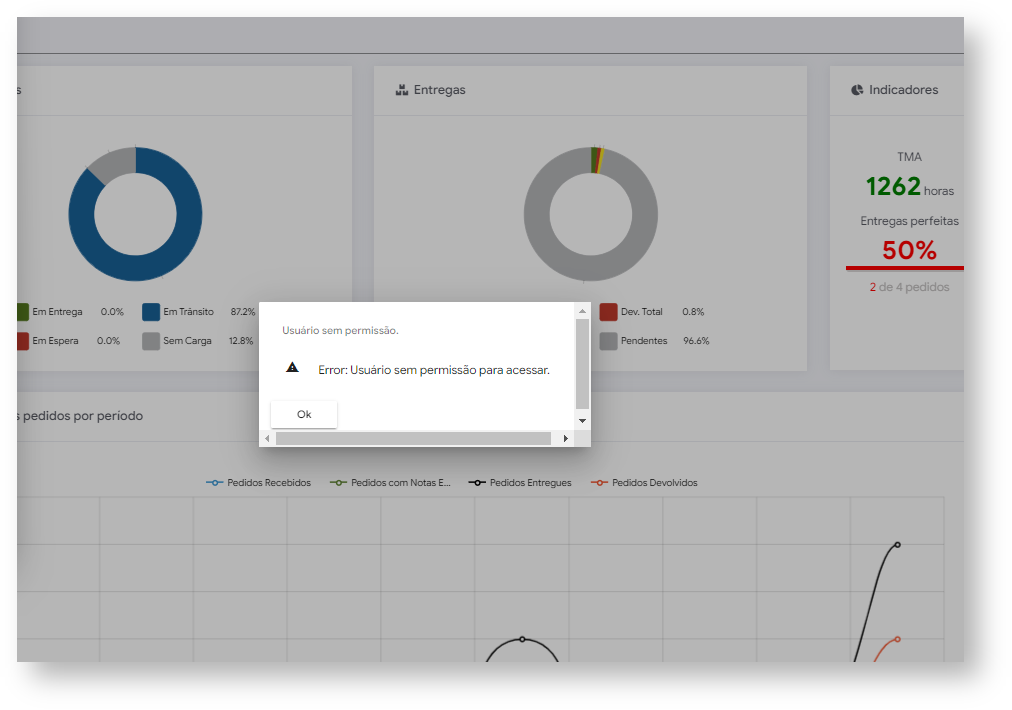Viewport: 1012px width, 710px height.
Task: Click the dialog's scroll down arrow
Action: coord(582,421)
